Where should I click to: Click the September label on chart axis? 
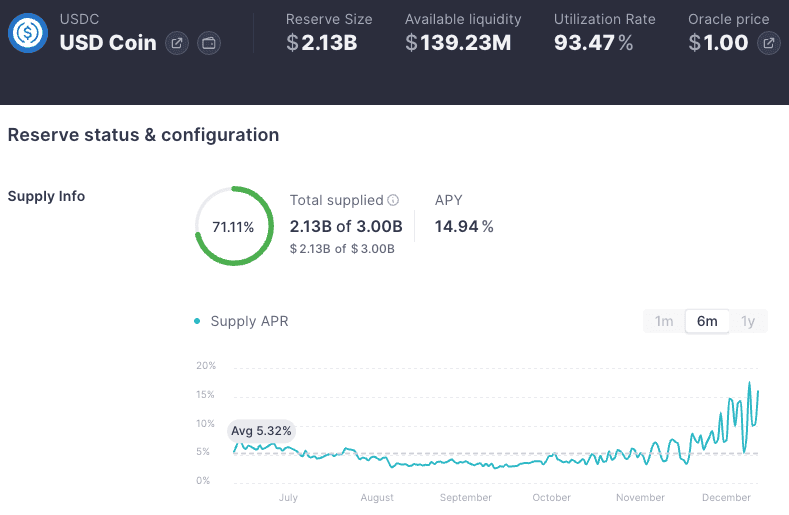pos(465,497)
